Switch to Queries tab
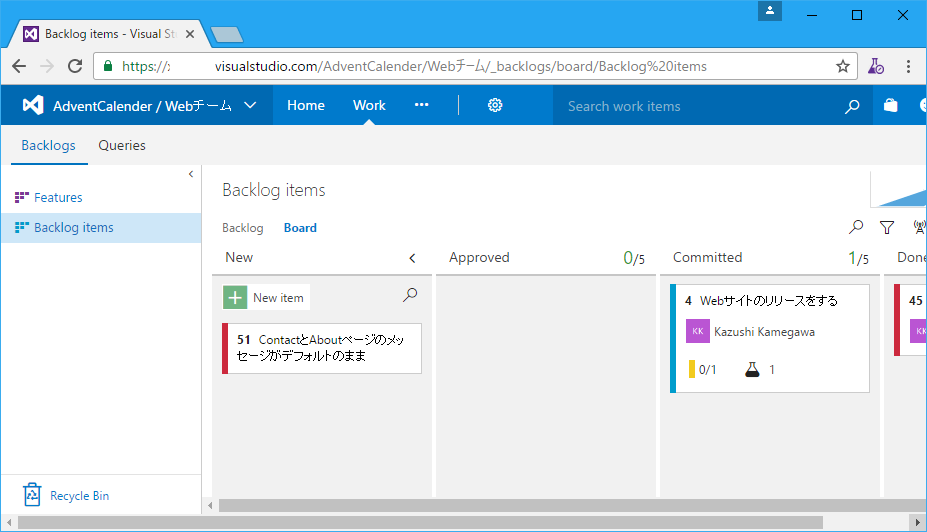This screenshot has width=927, height=532. 122,145
